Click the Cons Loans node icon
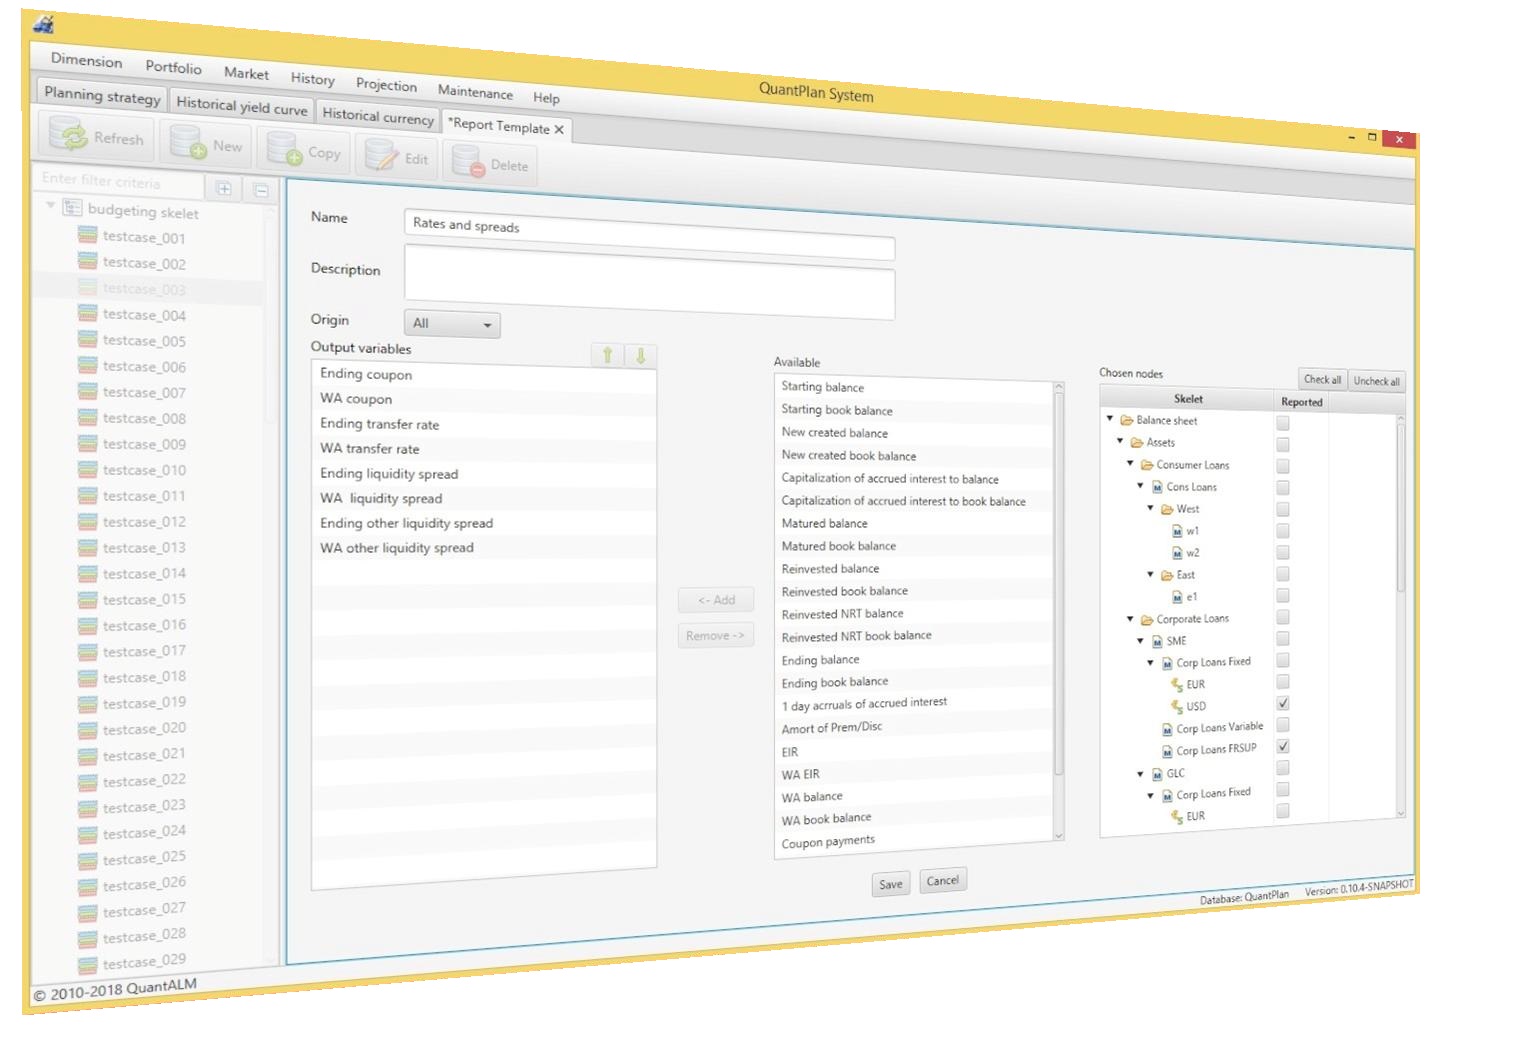The image size is (1539, 1050). (x=1157, y=487)
